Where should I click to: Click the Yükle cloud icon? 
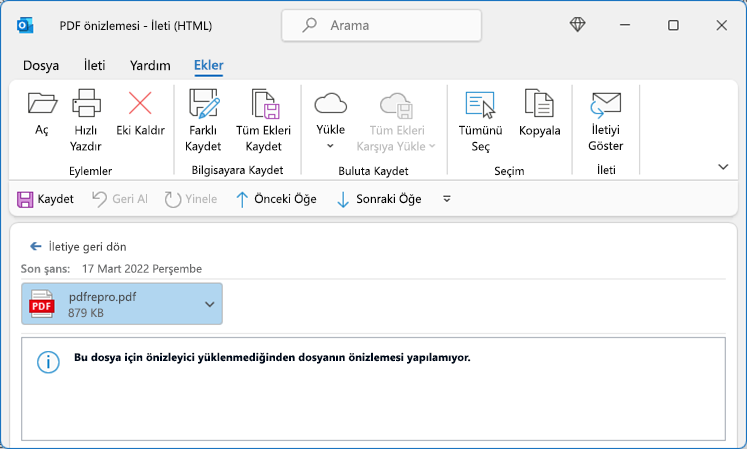pyautogui.click(x=330, y=103)
